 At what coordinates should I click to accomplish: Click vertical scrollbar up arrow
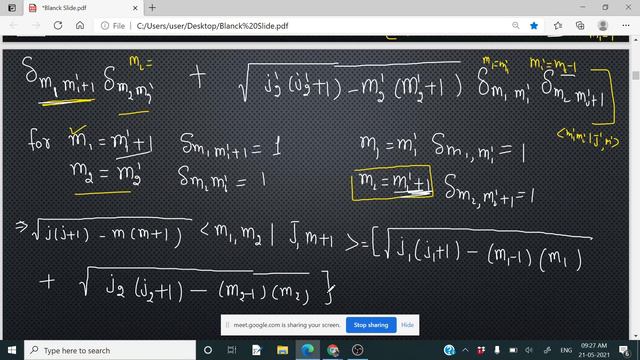pyautogui.click(x=636, y=40)
